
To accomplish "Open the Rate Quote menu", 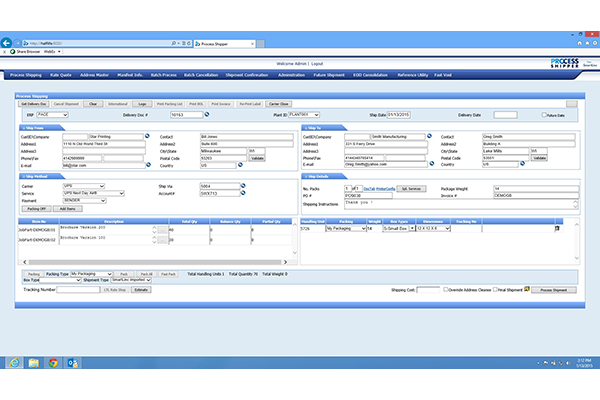I will point(61,75).
